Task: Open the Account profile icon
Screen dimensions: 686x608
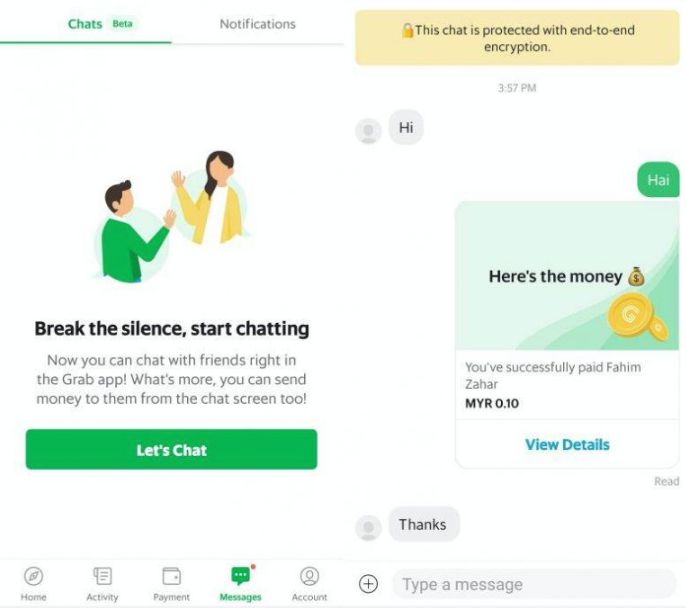Action: (x=309, y=576)
